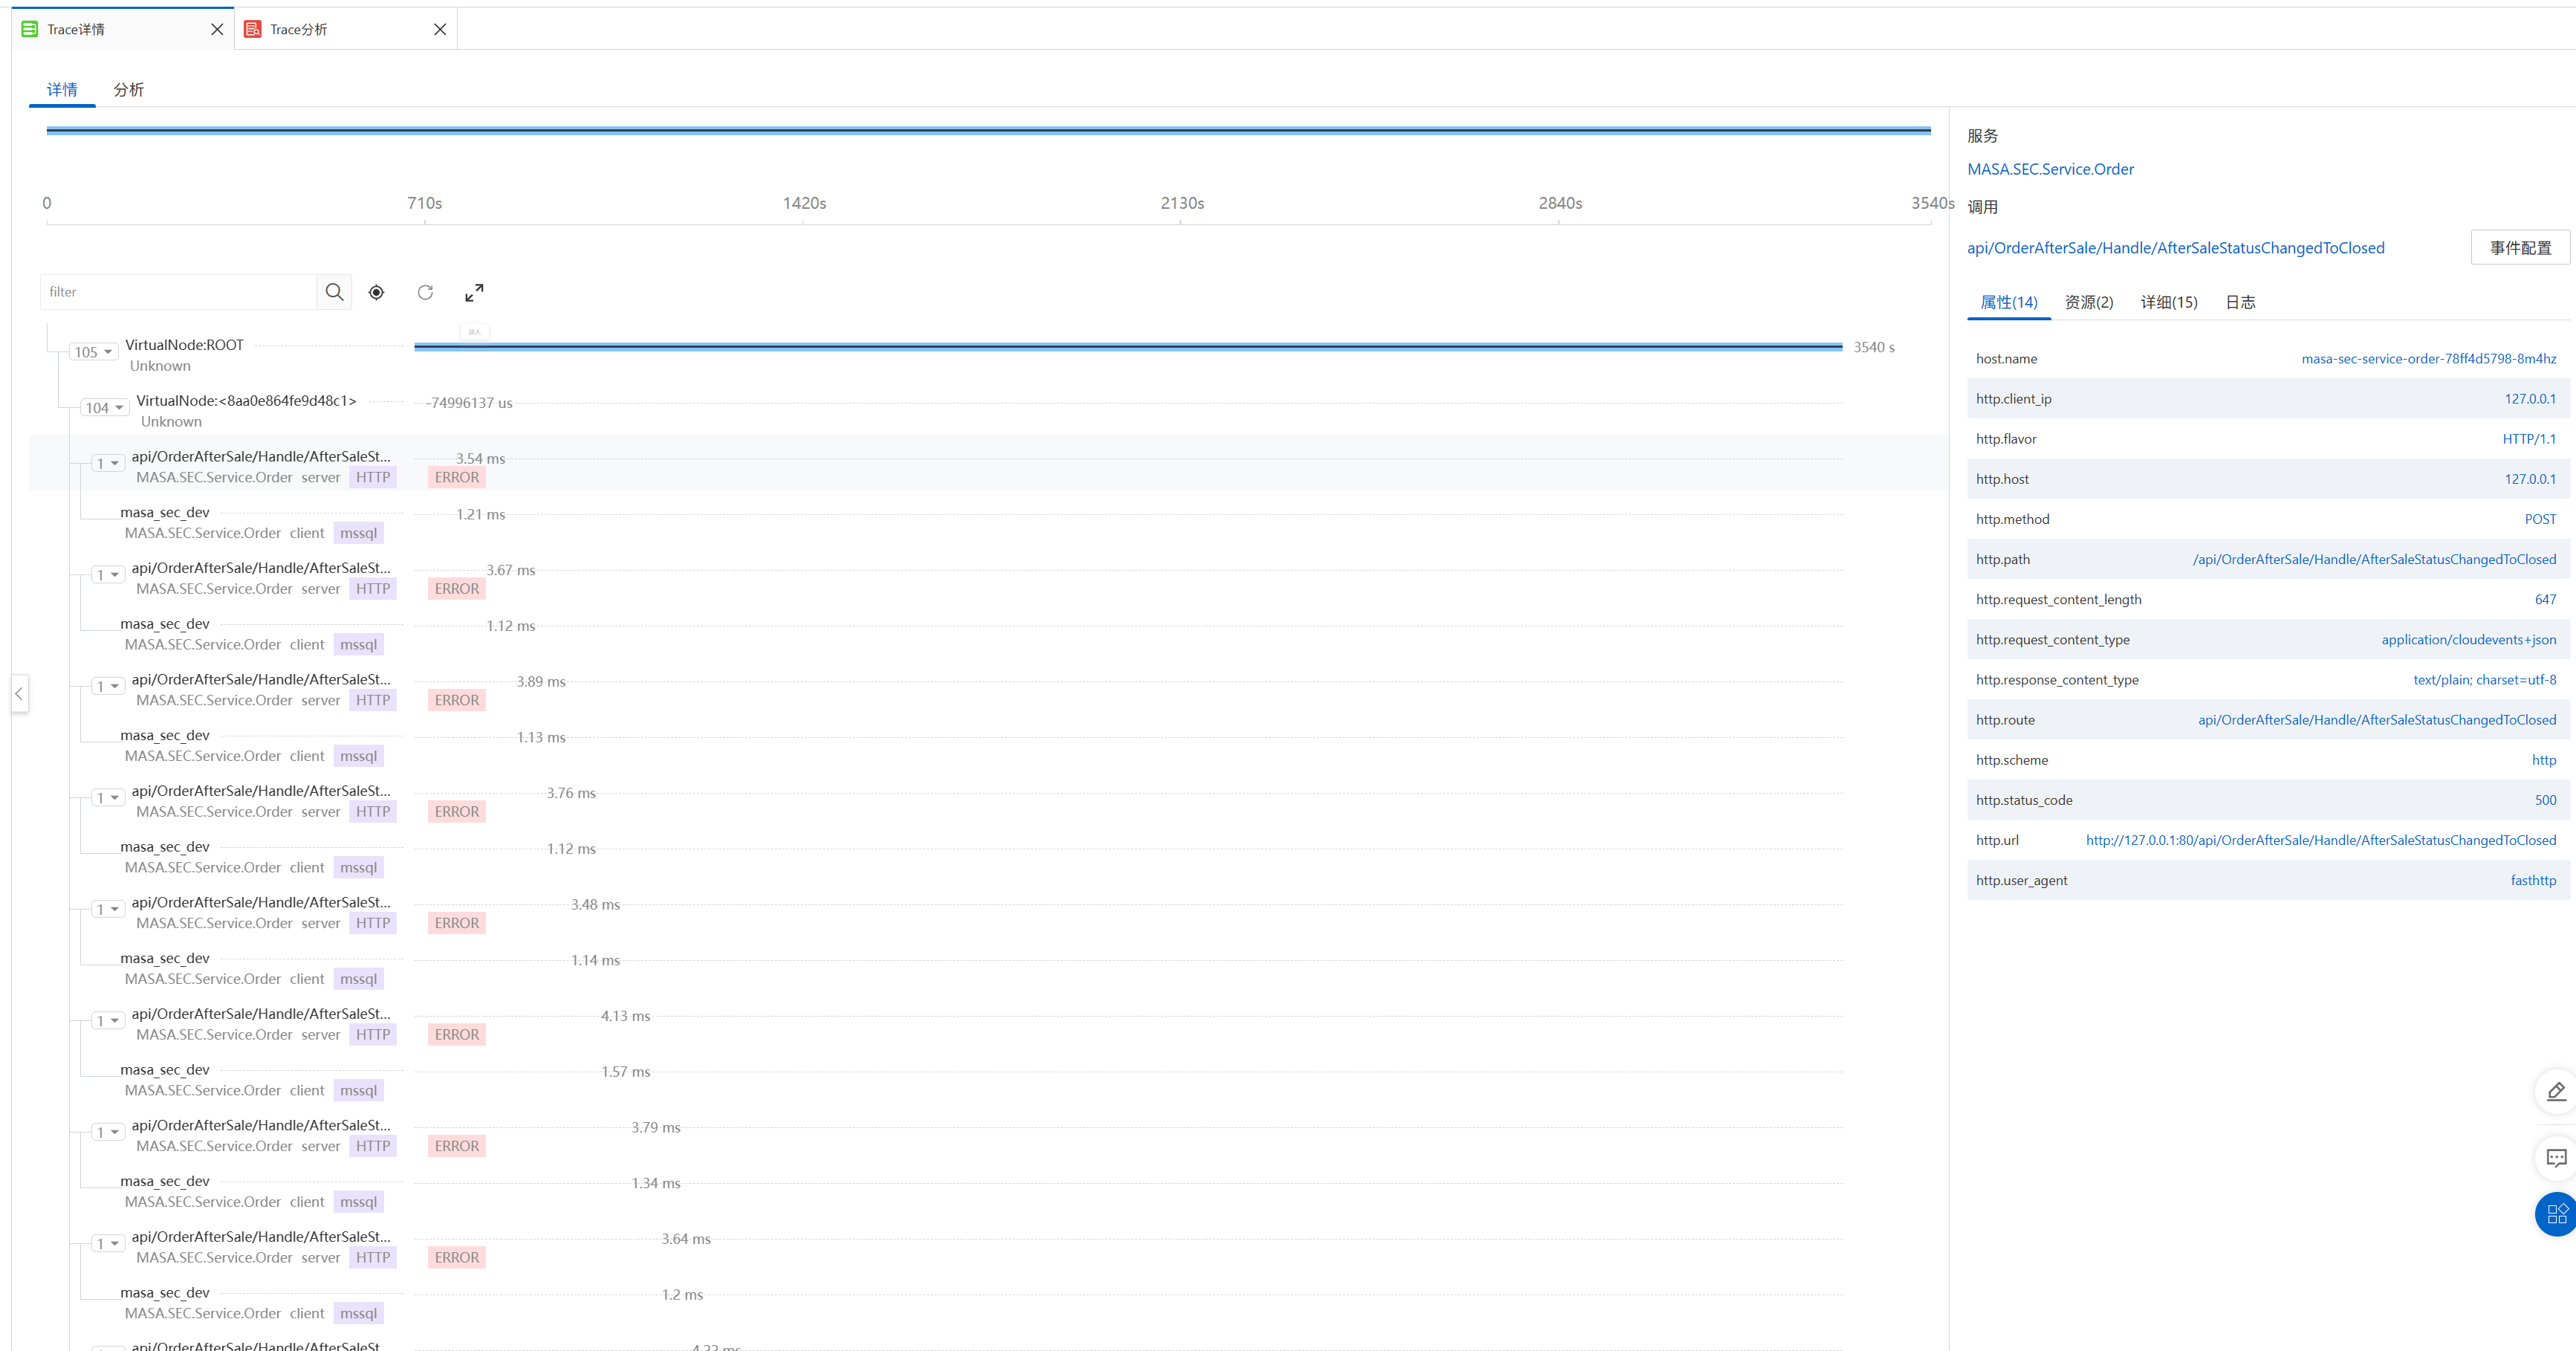
Task: Click the search icon beside the filter box
Action: pos(334,292)
